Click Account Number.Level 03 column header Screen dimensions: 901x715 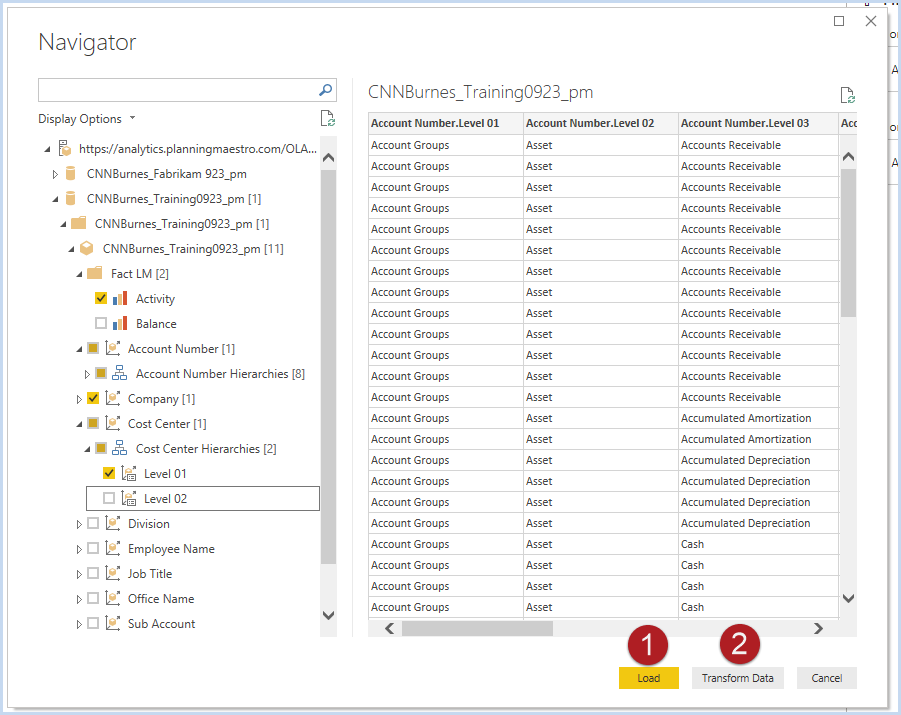(758, 124)
